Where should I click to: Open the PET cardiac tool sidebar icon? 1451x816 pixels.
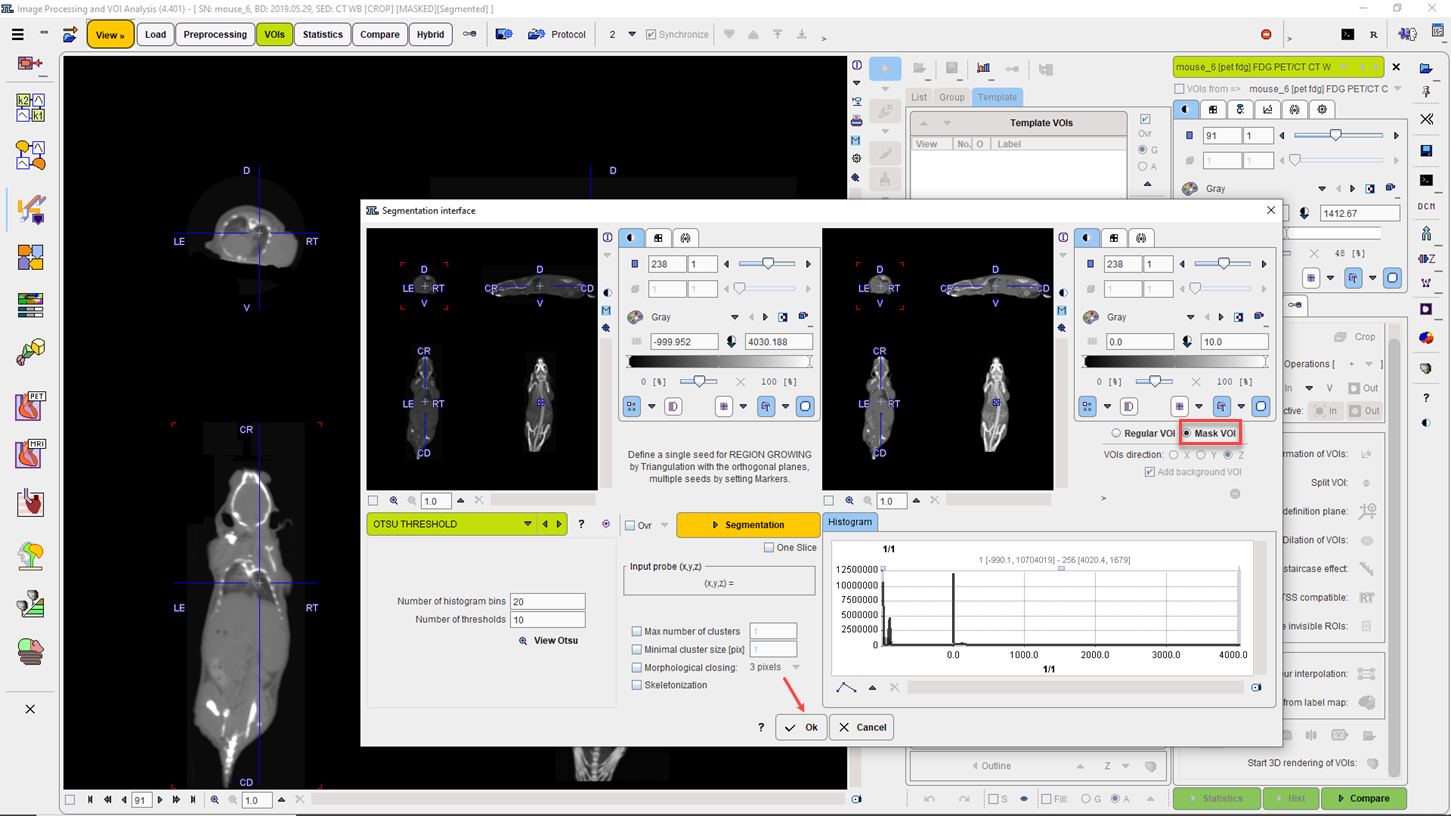click(30, 405)
